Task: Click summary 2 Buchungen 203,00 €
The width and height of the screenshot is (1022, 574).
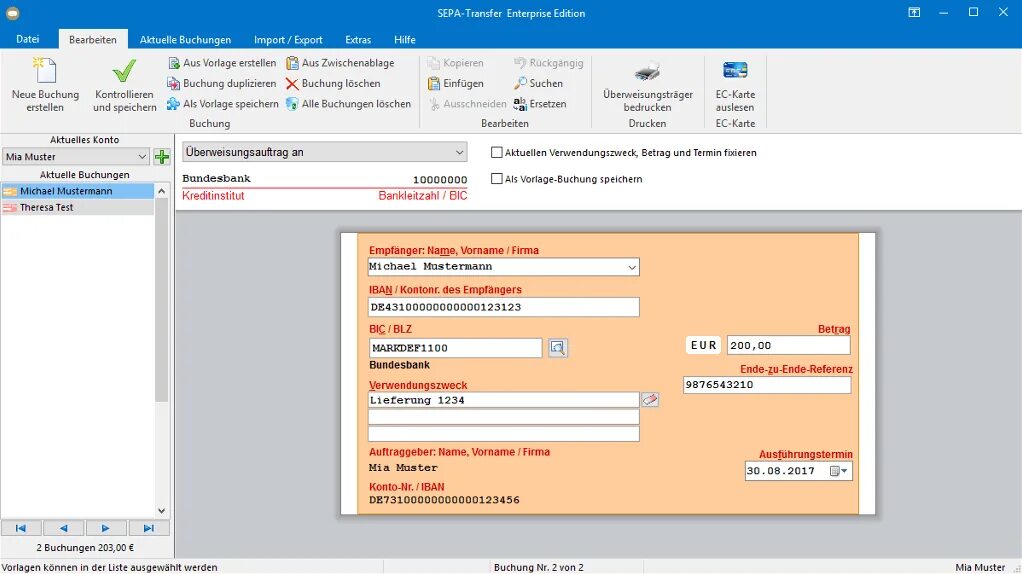Action: [x=85, y=548]
